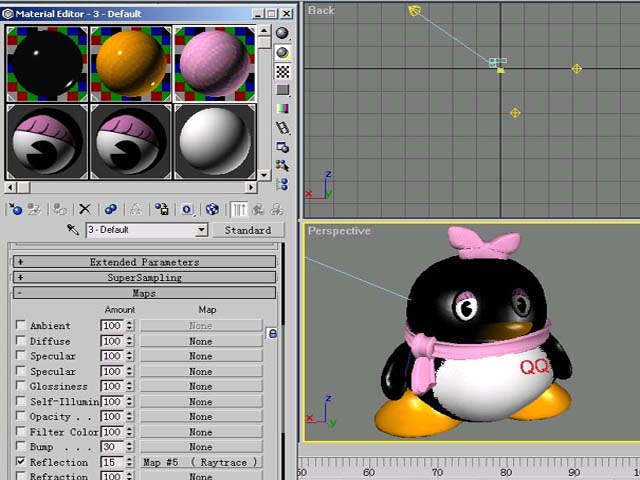Click the Standard material type button

pos(248,230)
